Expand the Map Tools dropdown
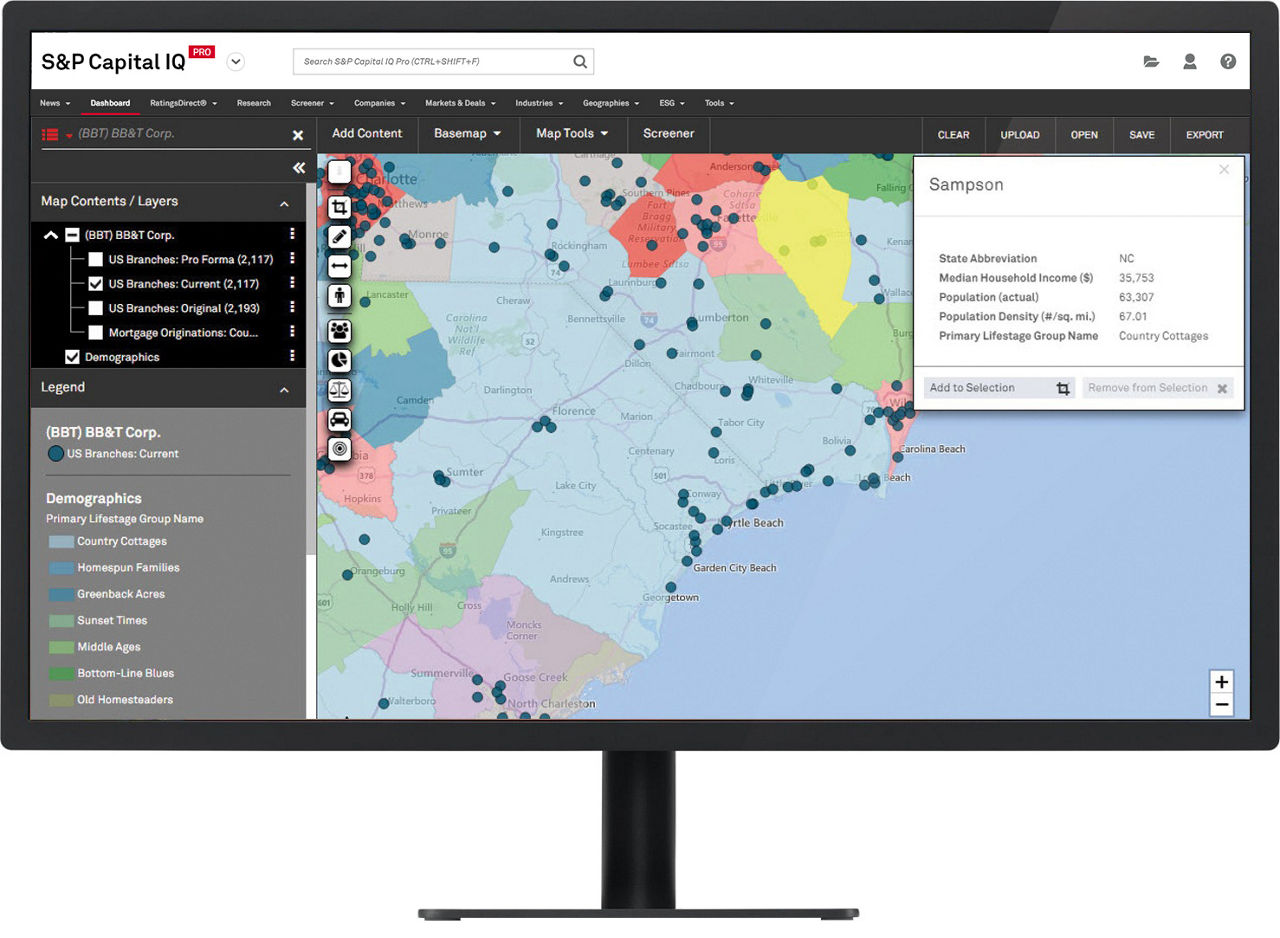The height and width of the screenshot is (938, 1280). click(572, 134)
